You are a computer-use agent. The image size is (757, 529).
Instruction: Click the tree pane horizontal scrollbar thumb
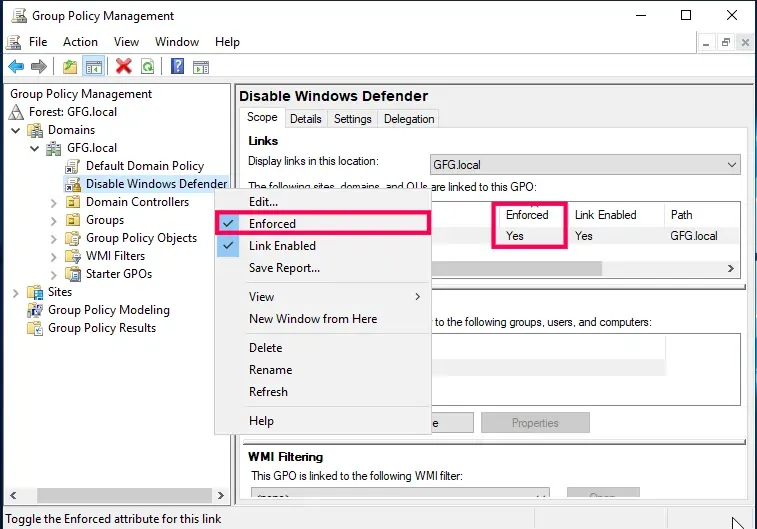pos(124,495)
